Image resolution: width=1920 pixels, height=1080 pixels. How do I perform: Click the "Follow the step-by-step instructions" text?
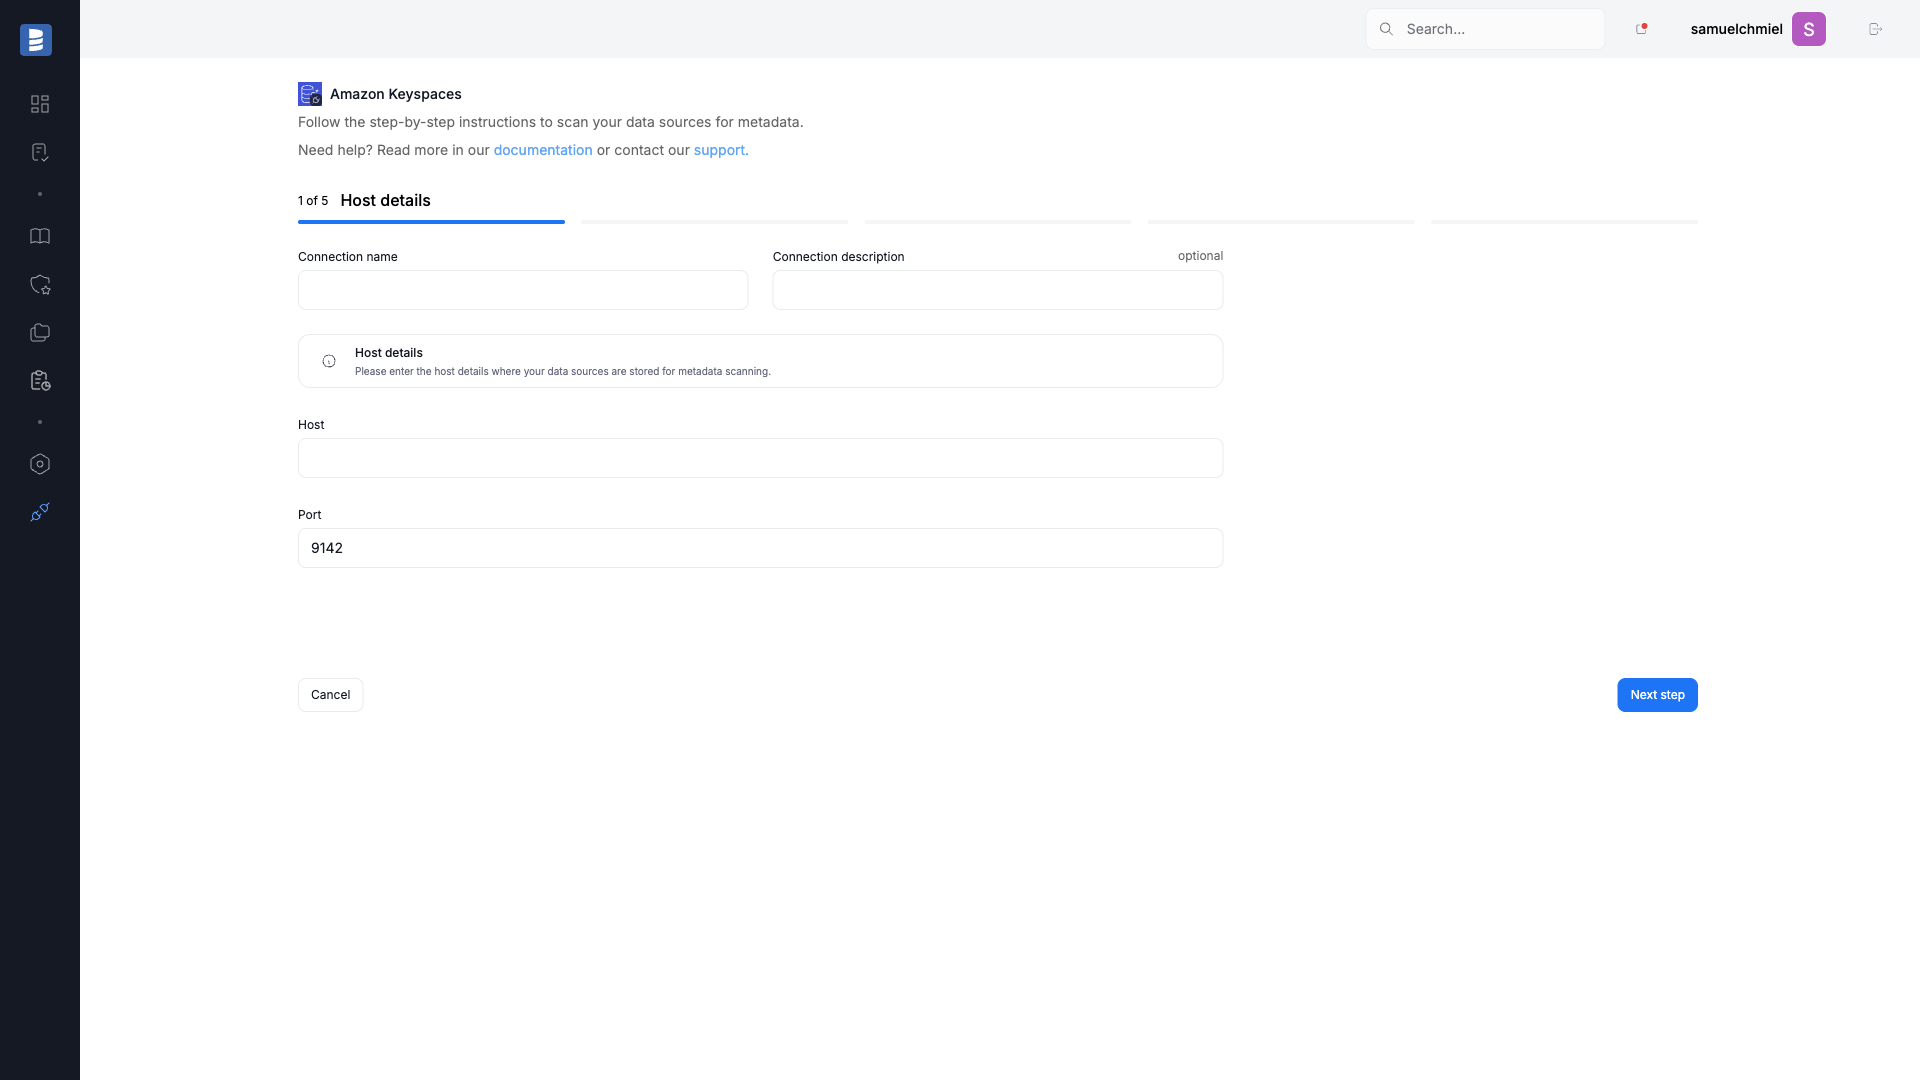pos(551,122)
